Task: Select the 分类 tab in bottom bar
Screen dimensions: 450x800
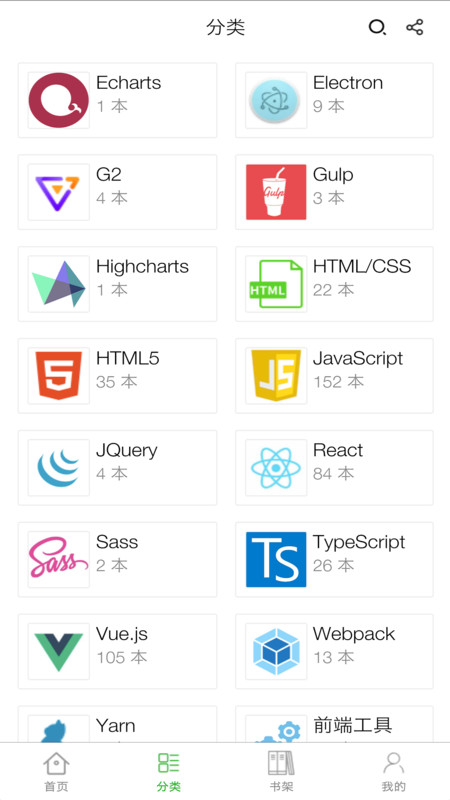Action: point(169,772)
